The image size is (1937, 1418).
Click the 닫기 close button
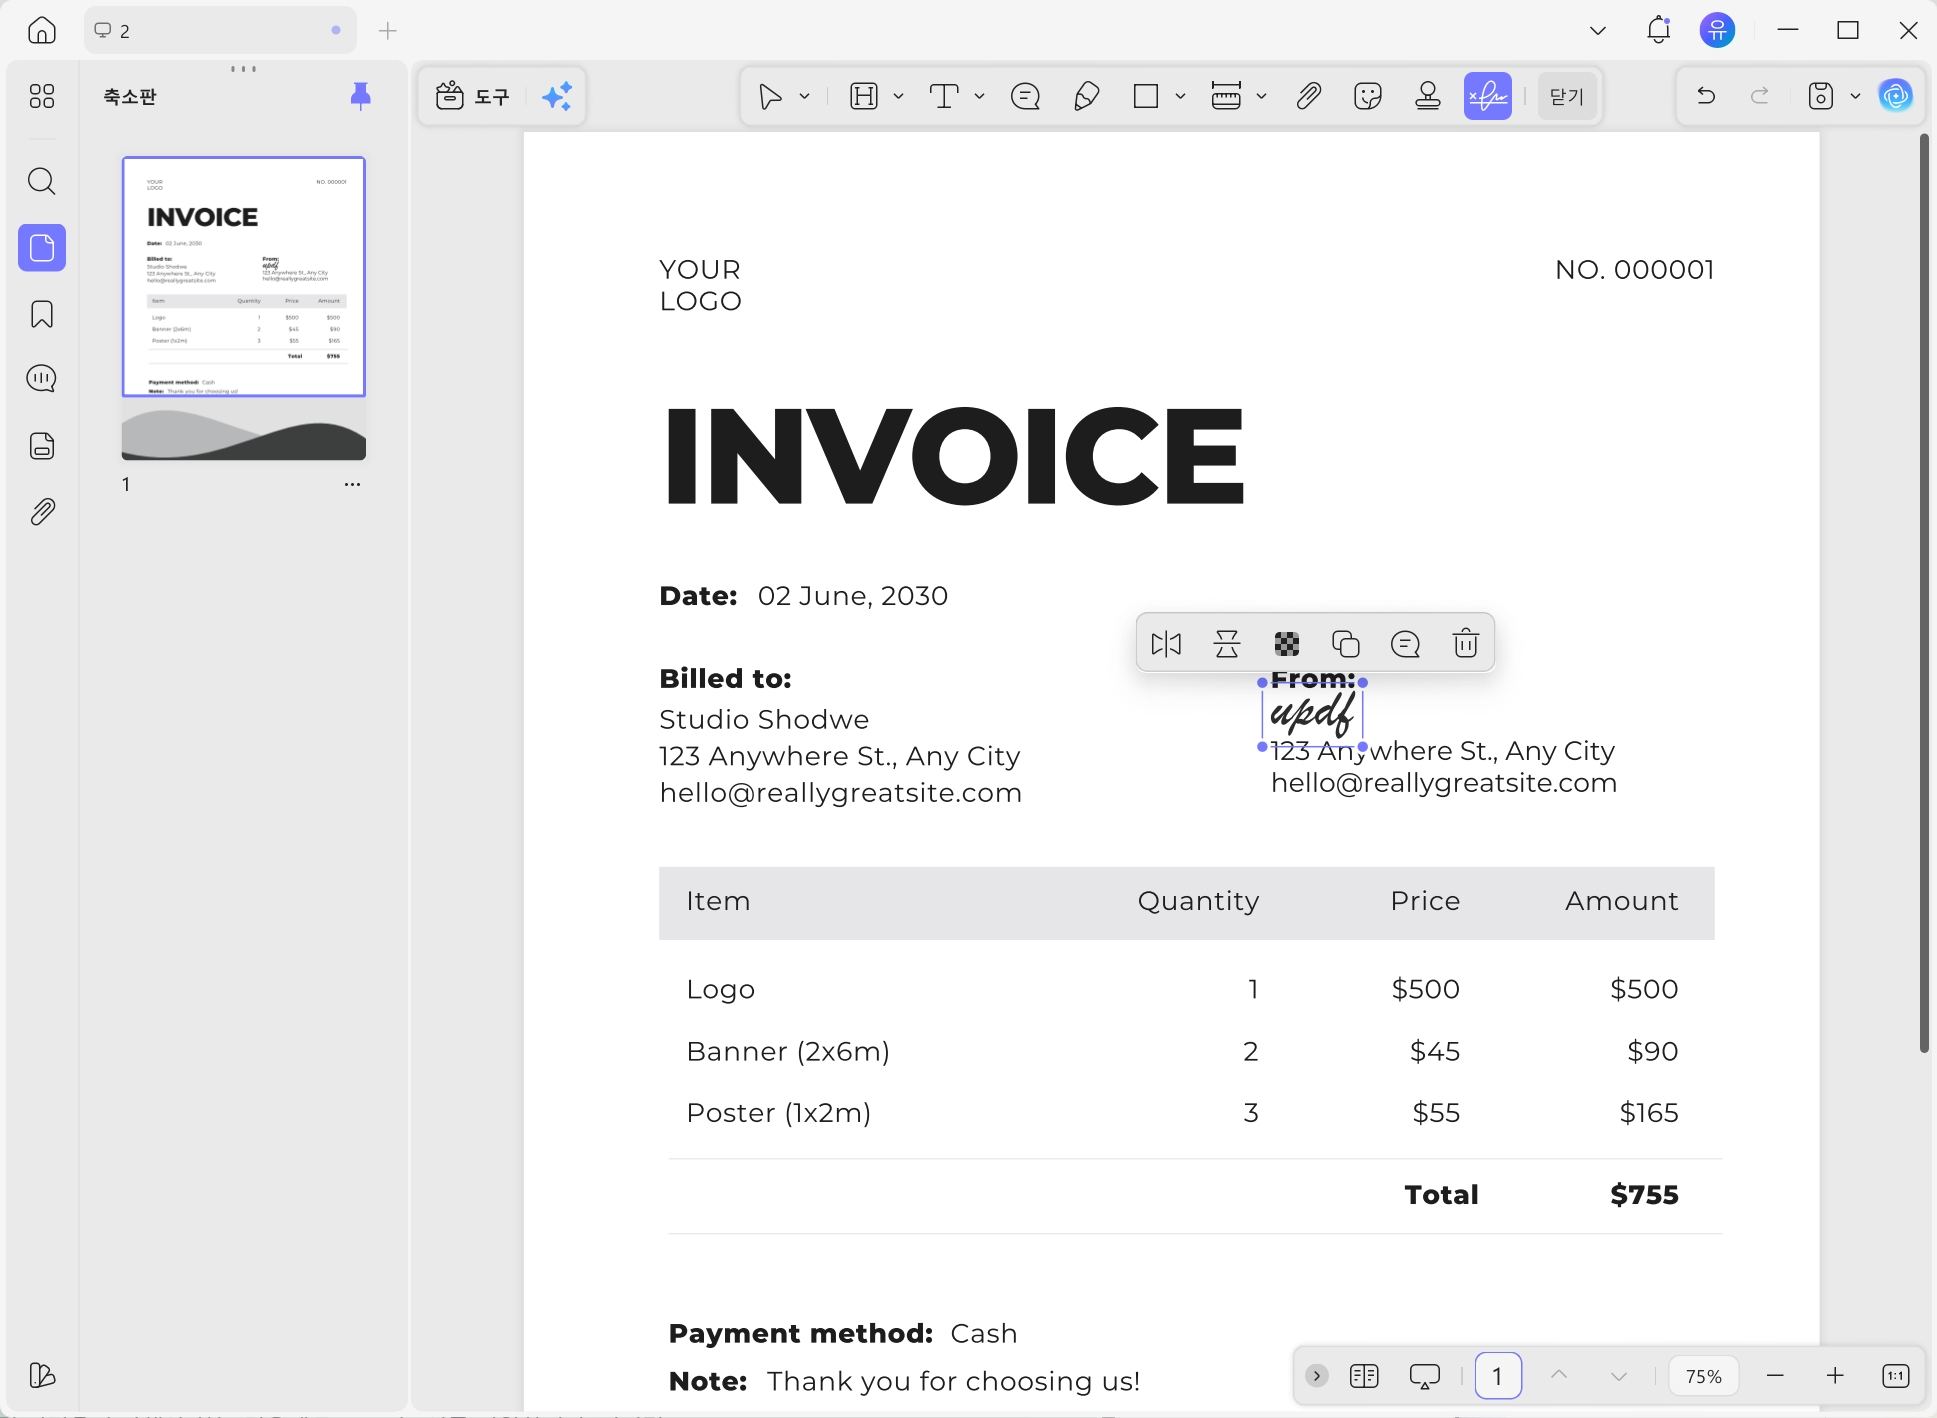click(1566, 96)
